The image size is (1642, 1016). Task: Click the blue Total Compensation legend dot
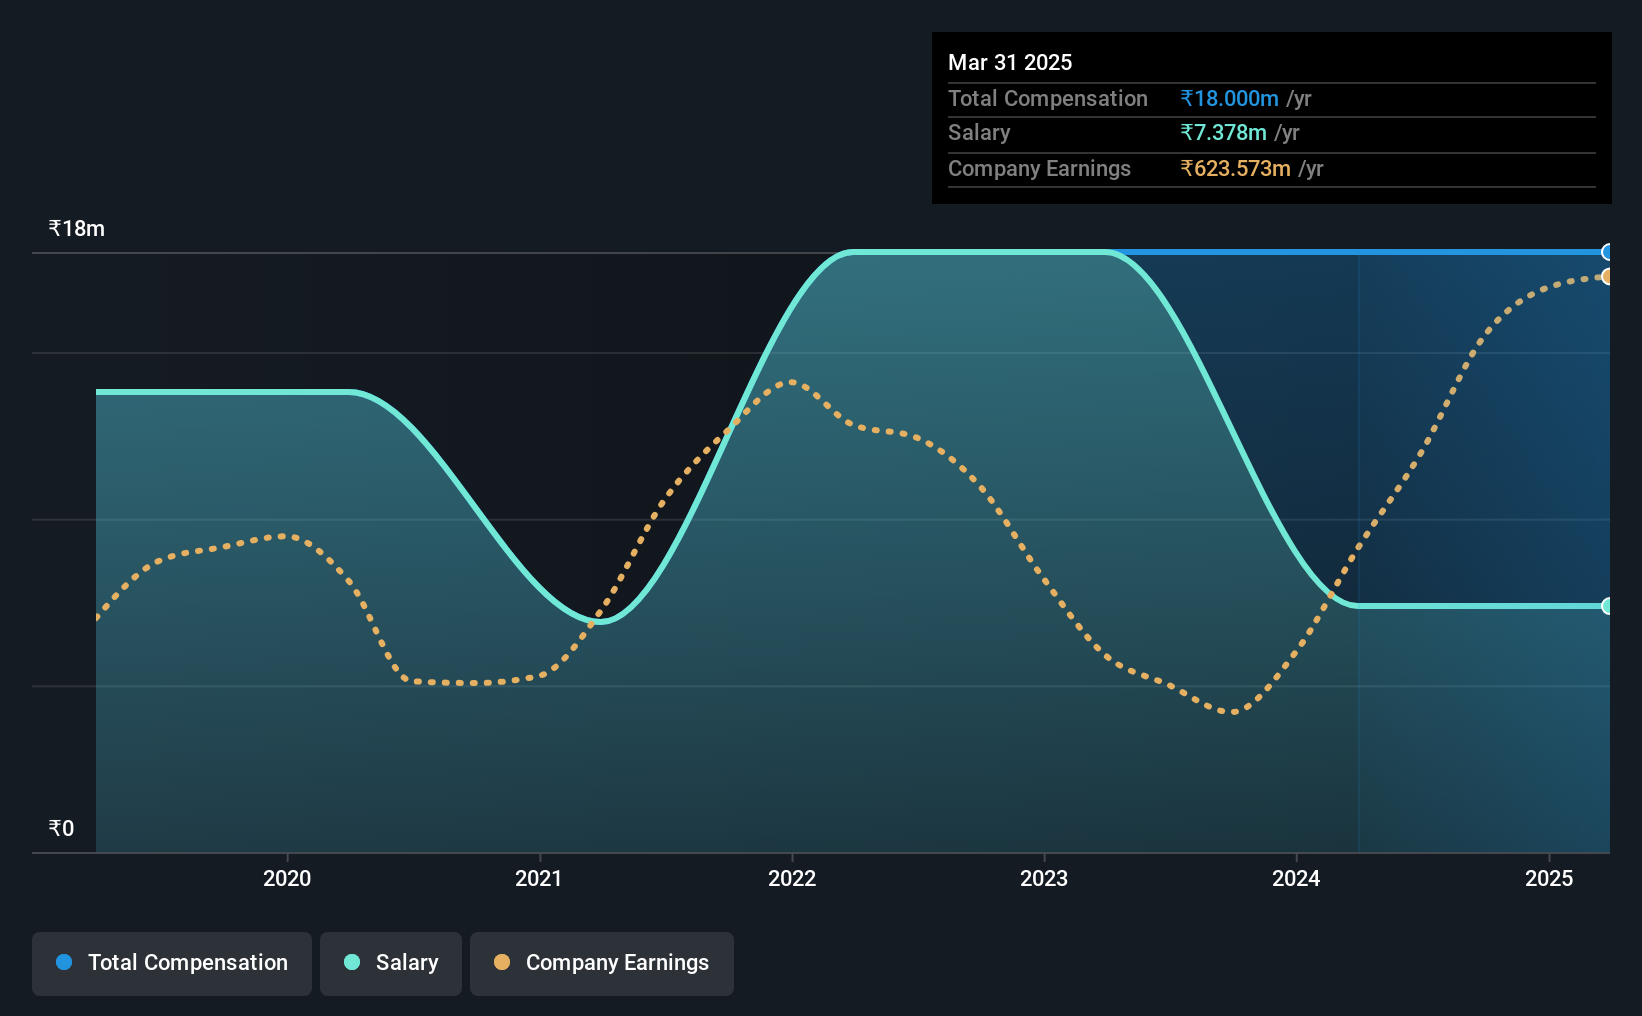64,962
